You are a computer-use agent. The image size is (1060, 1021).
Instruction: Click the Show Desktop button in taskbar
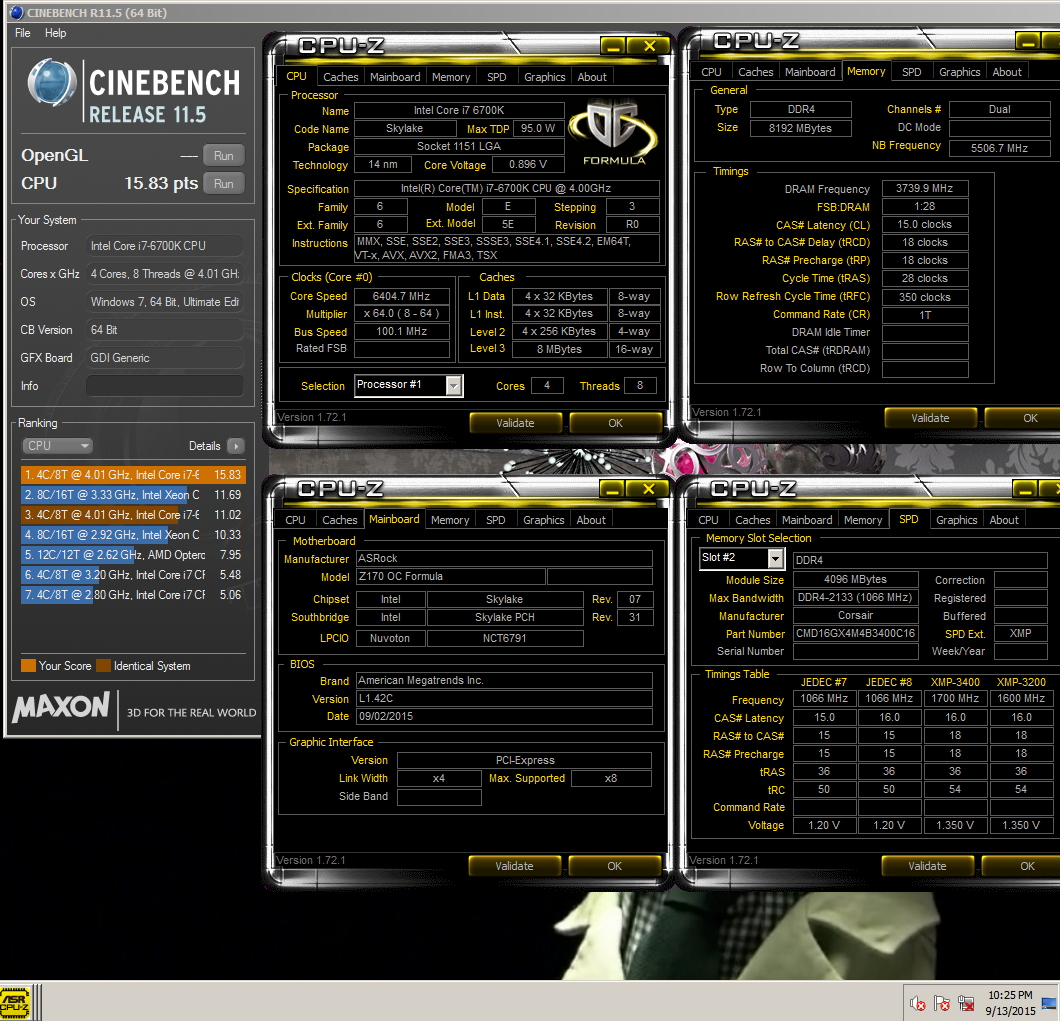click(x=1051, y=1004)
